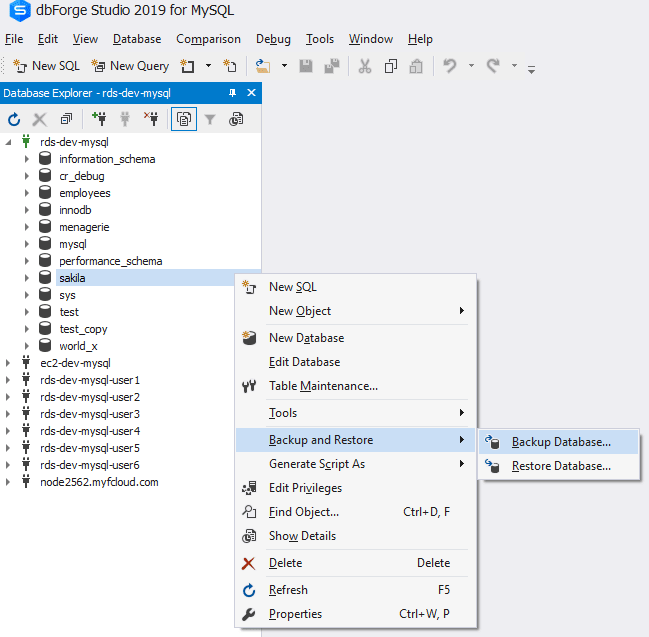Select Edit Database in context menu
Image resolution: width=649 pixels, height=637 pixels.
click(x=355, y=362)
